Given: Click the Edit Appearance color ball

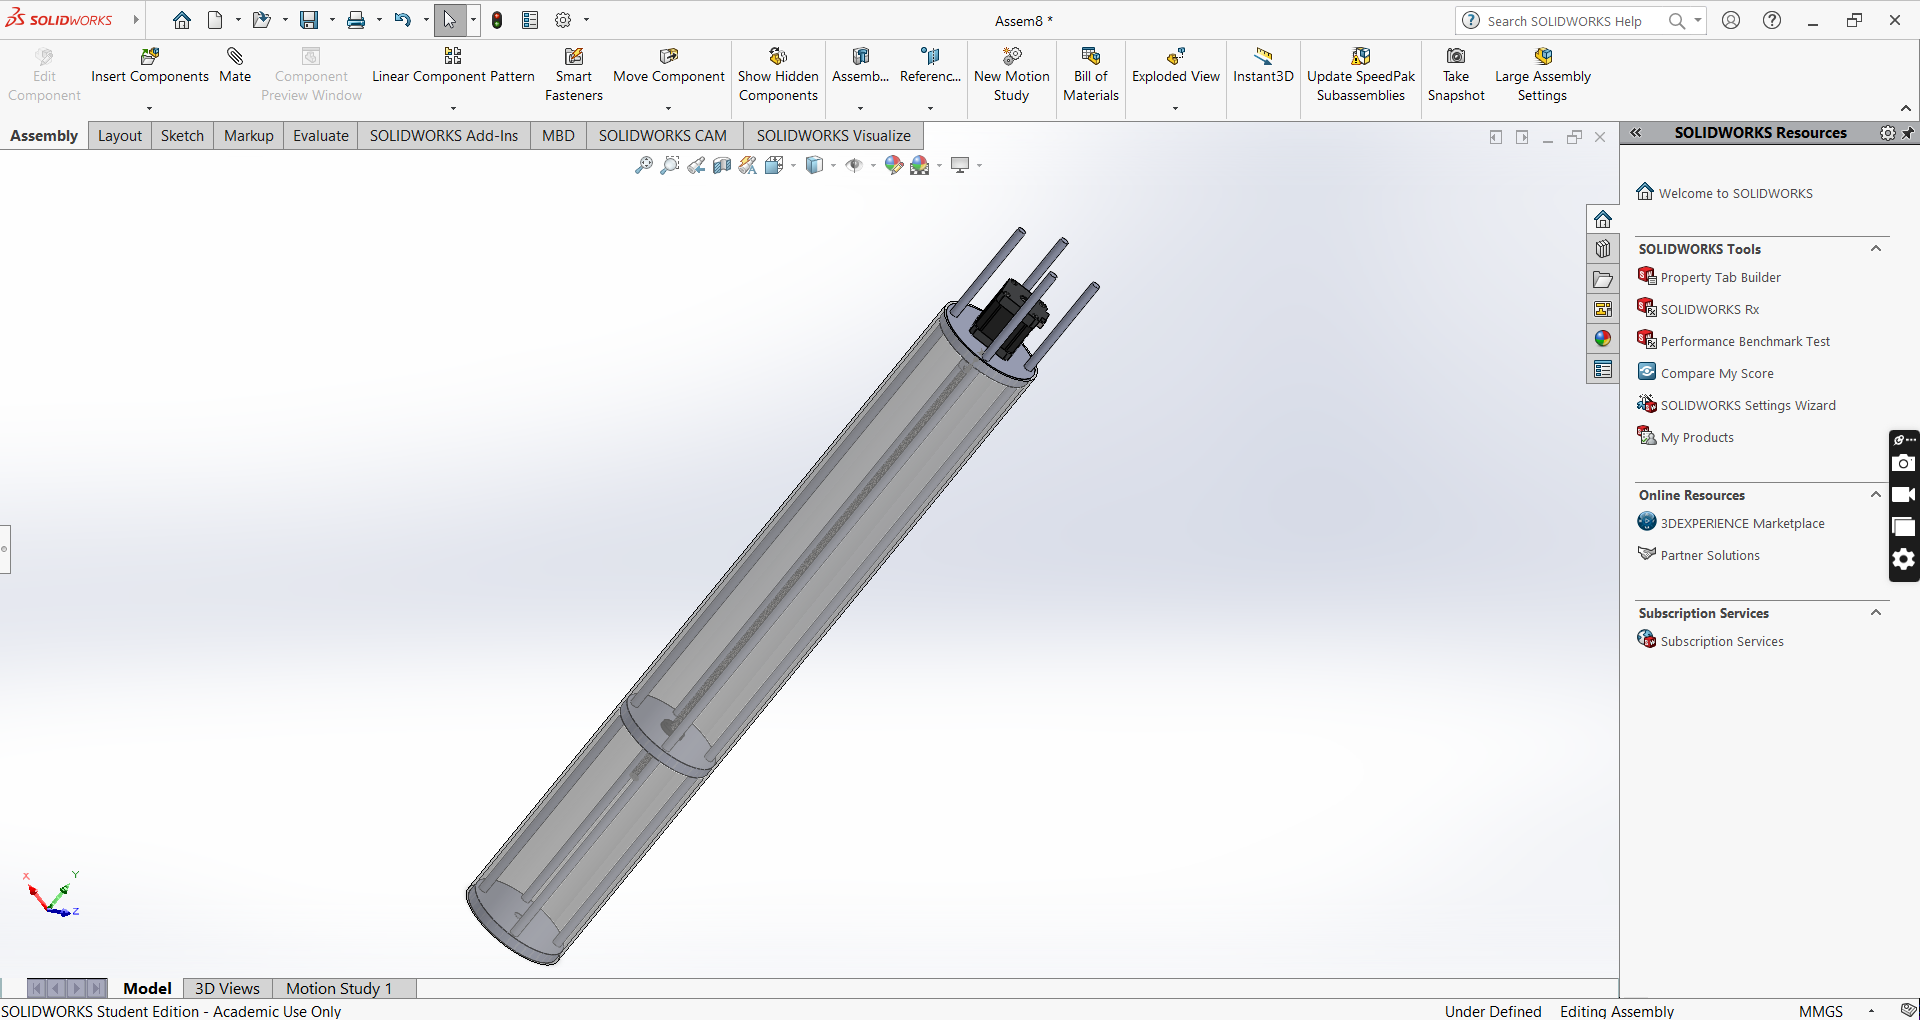Looking at the screenshot, I should pos(893,165).
